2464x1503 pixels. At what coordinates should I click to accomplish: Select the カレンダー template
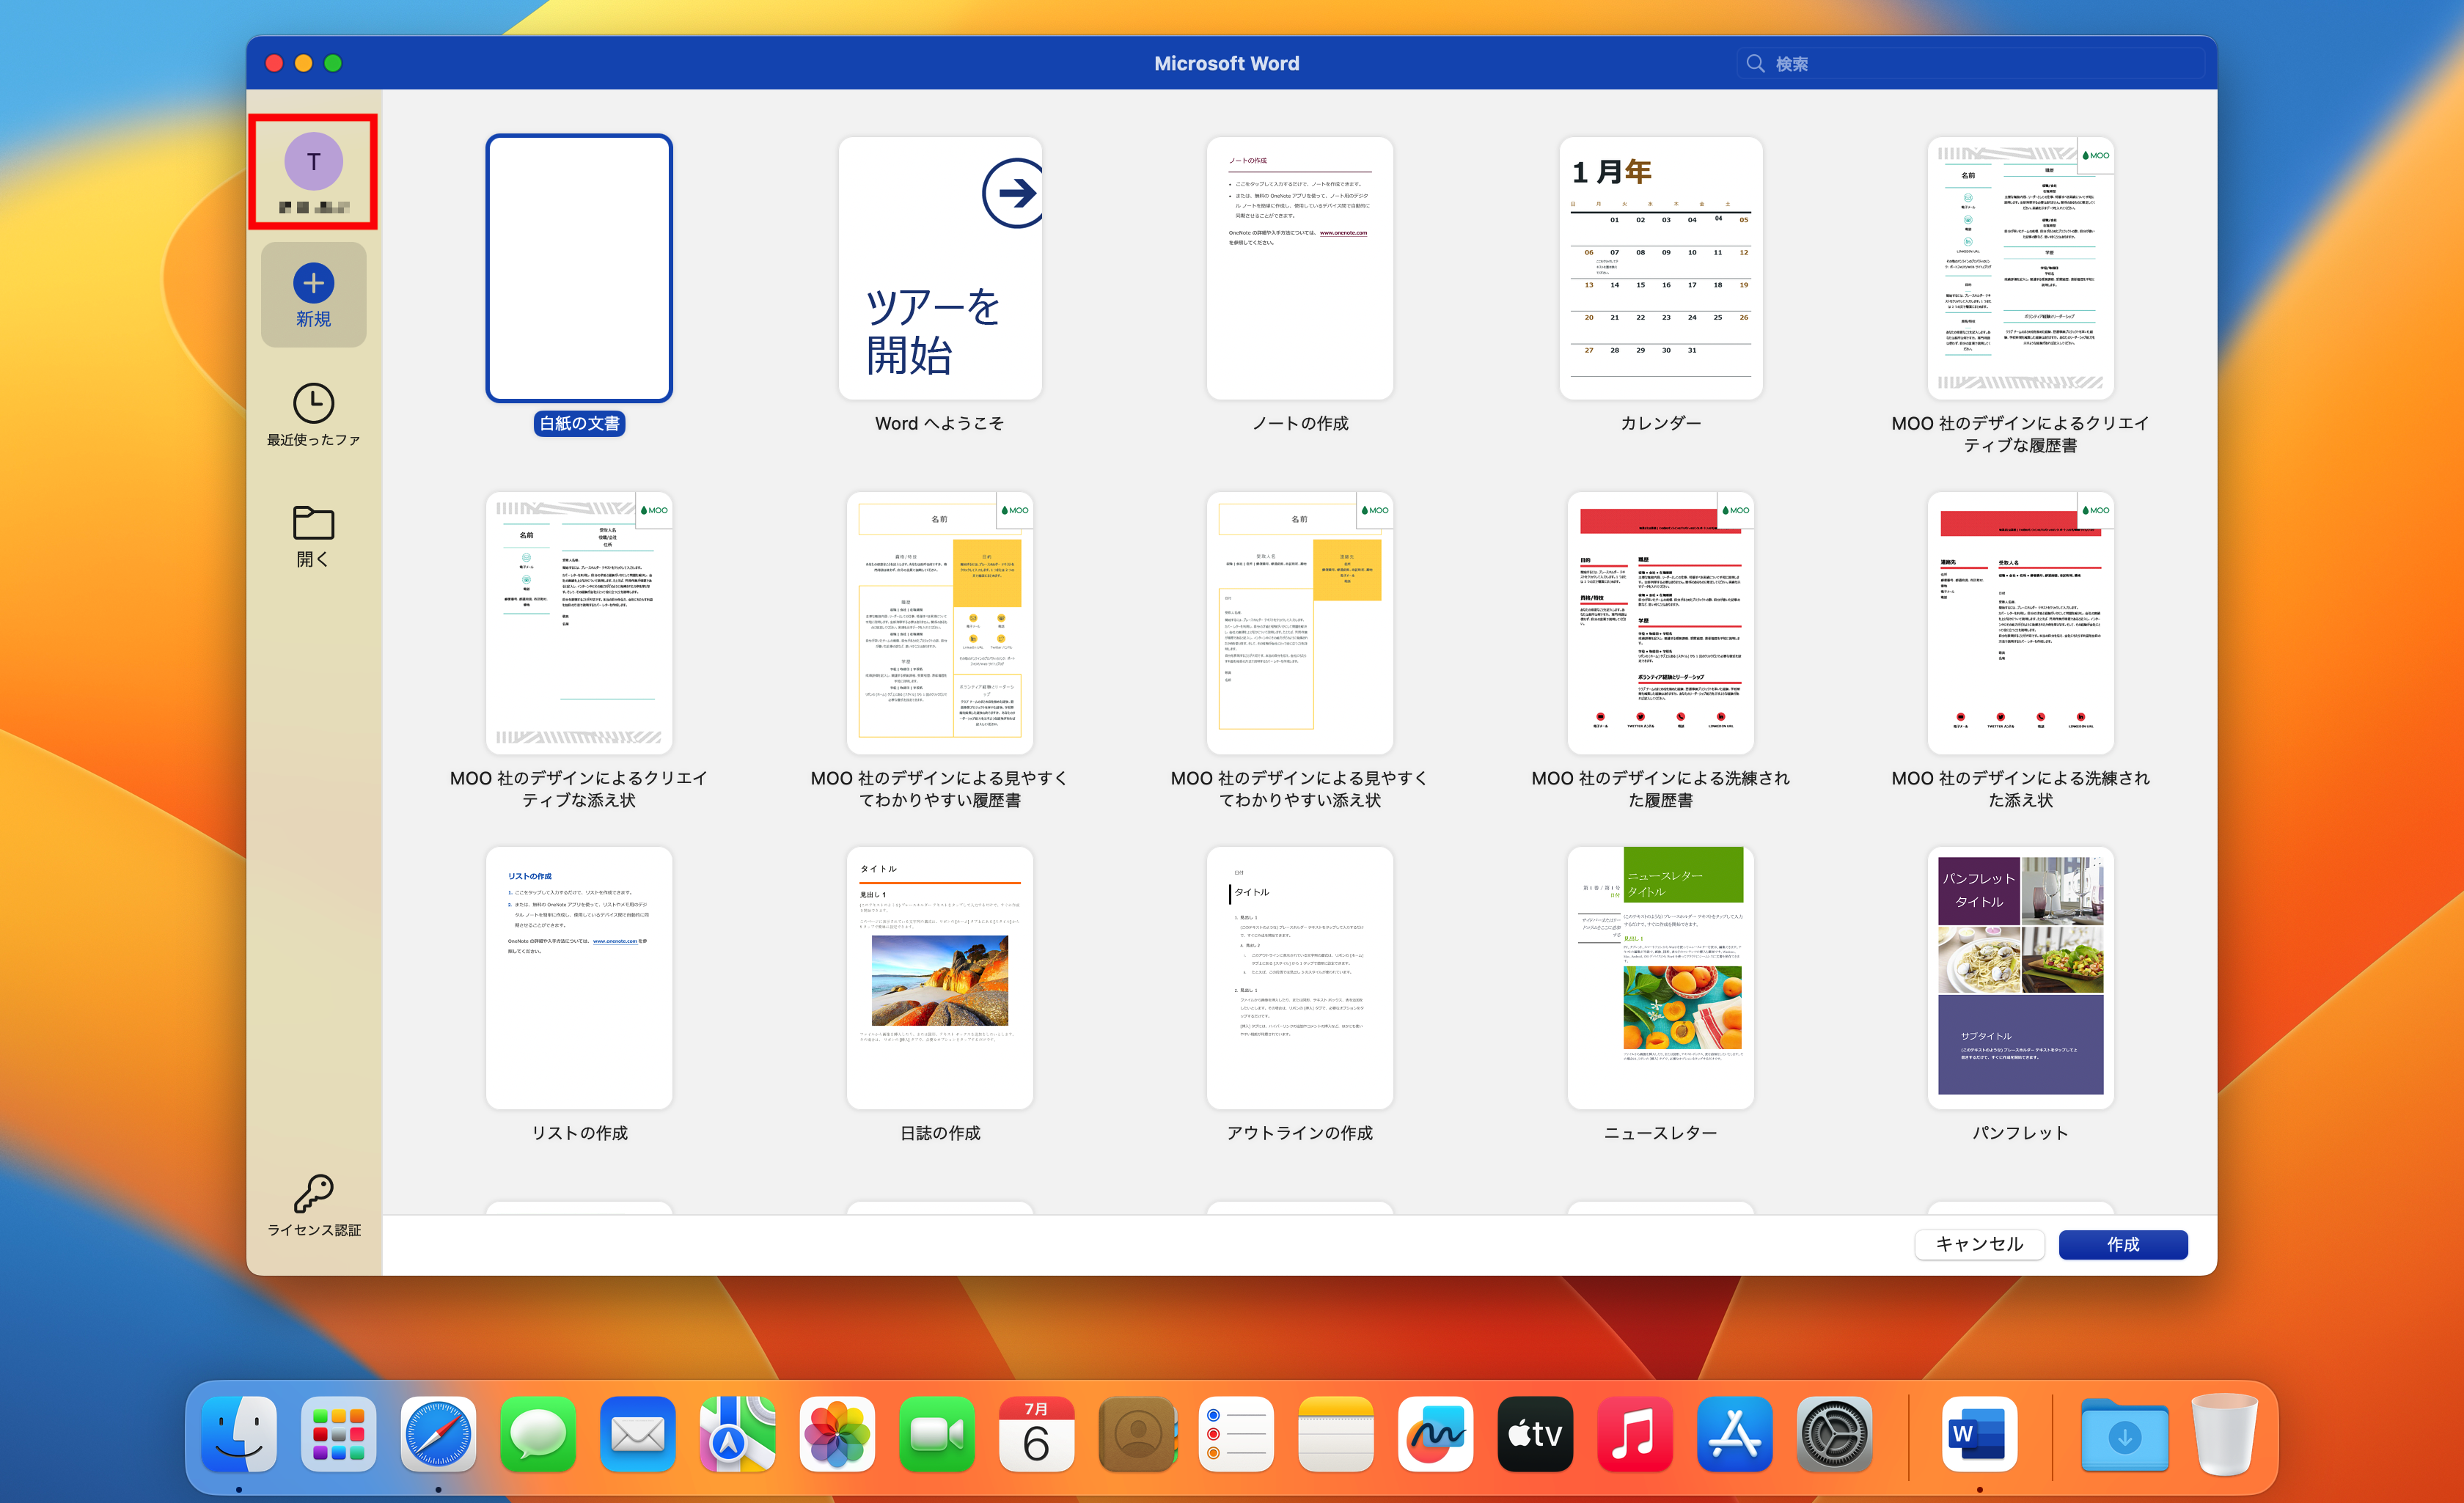coord(1660,268)
